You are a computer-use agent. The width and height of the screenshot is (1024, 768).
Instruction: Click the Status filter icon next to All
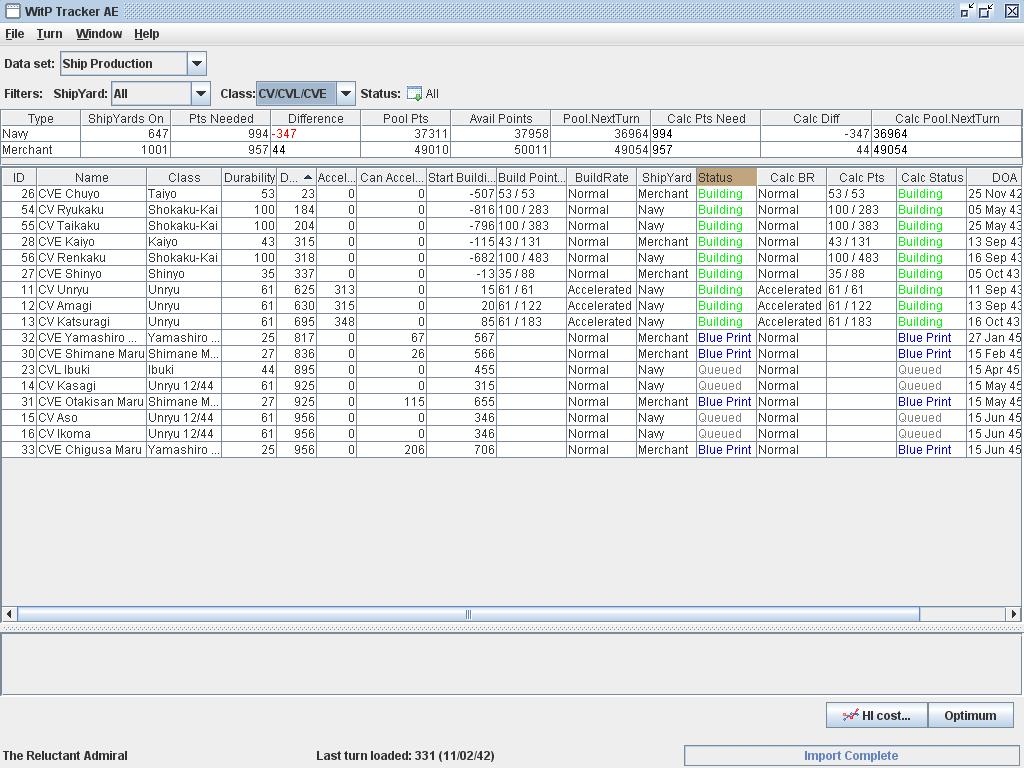point(414,94)
